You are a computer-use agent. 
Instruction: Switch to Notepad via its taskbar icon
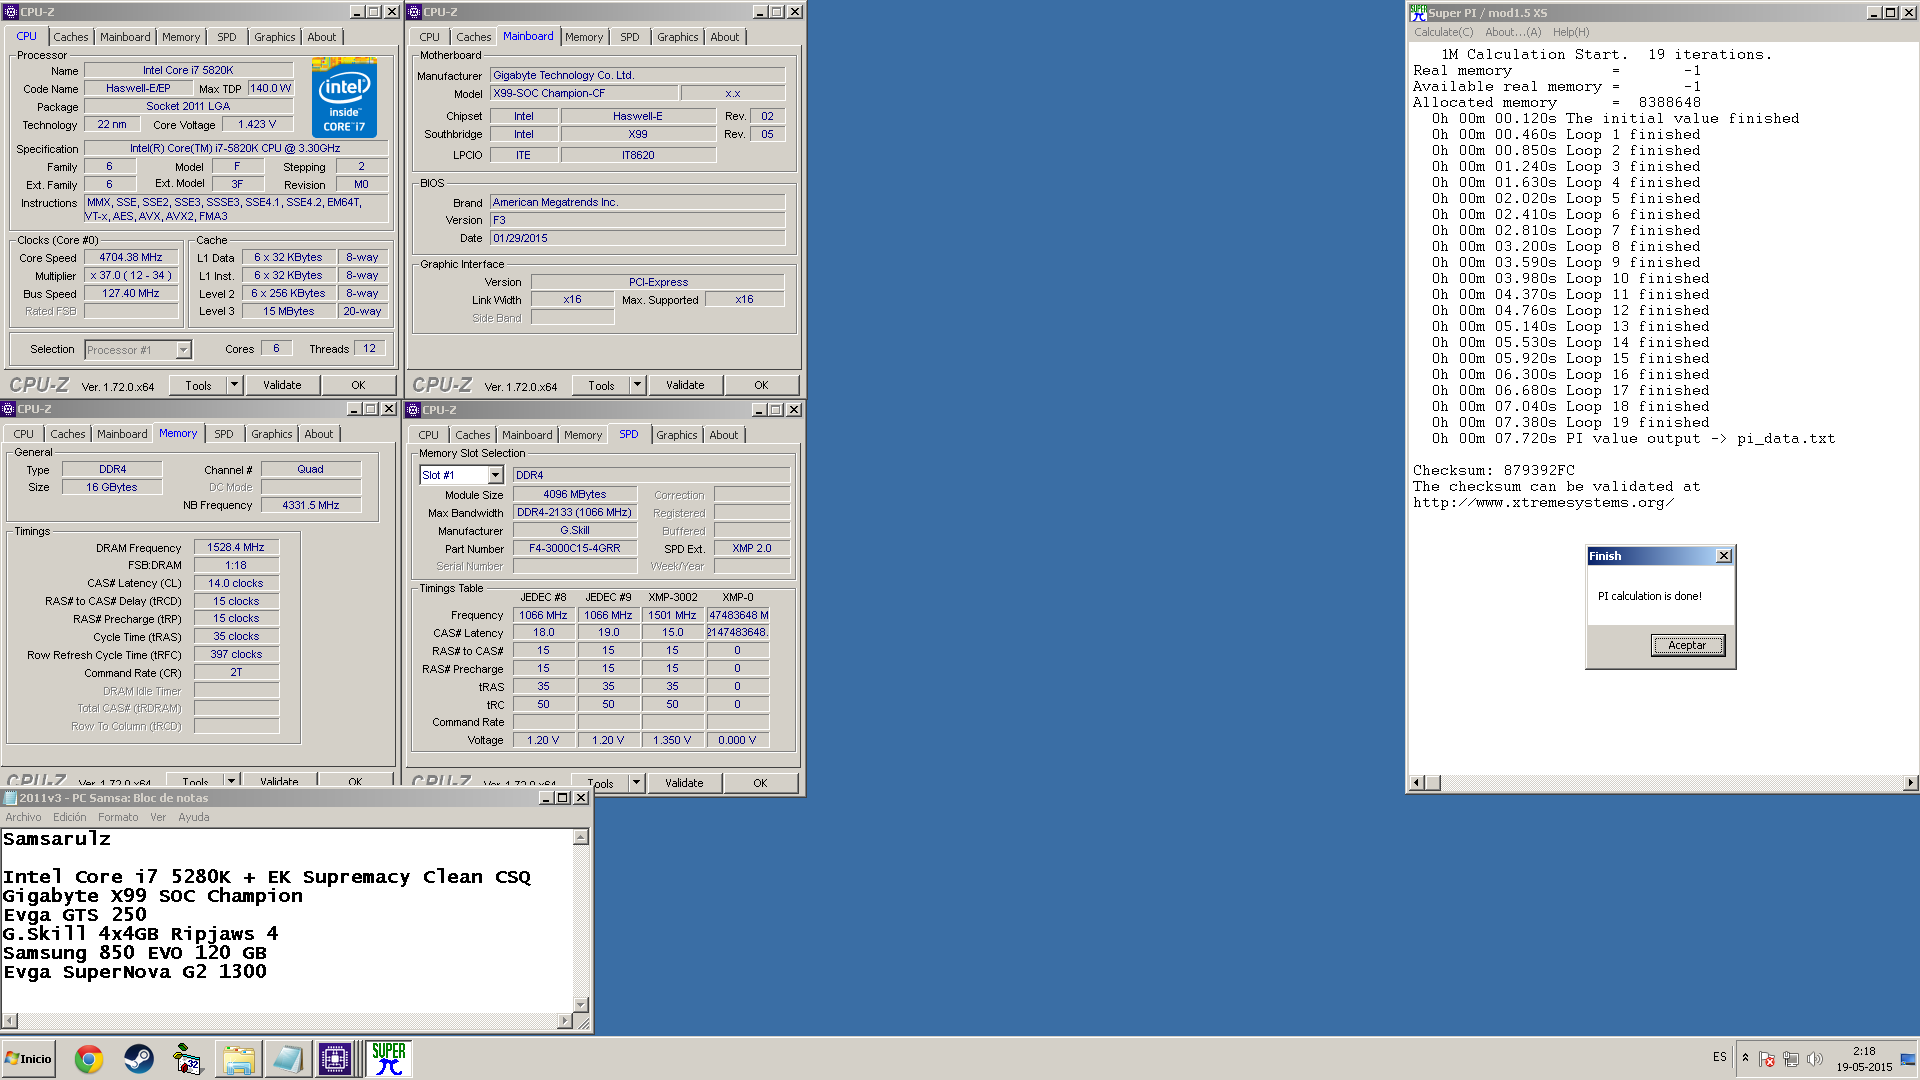[287, 1059]
